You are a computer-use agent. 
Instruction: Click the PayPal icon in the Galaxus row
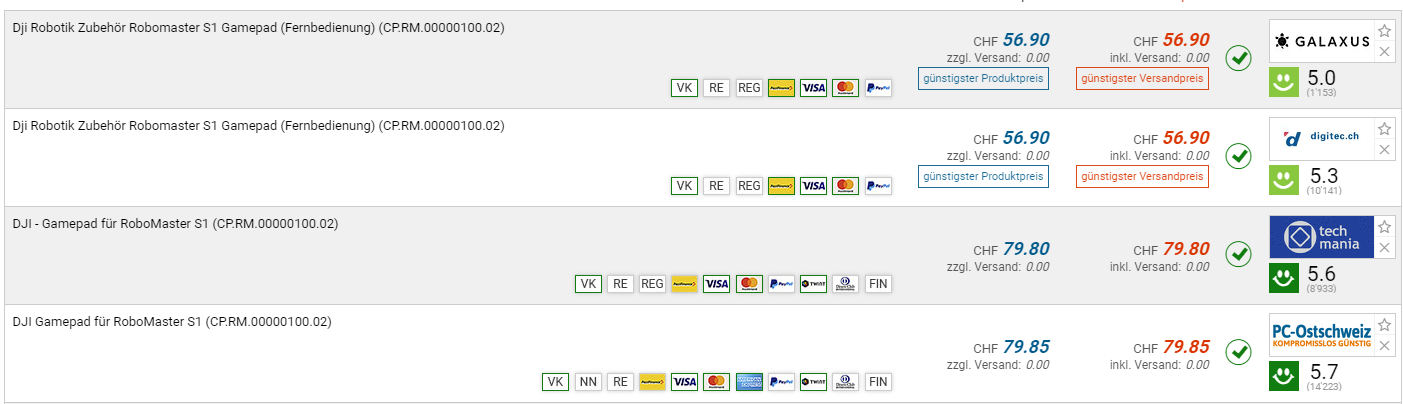pos(878,88)
